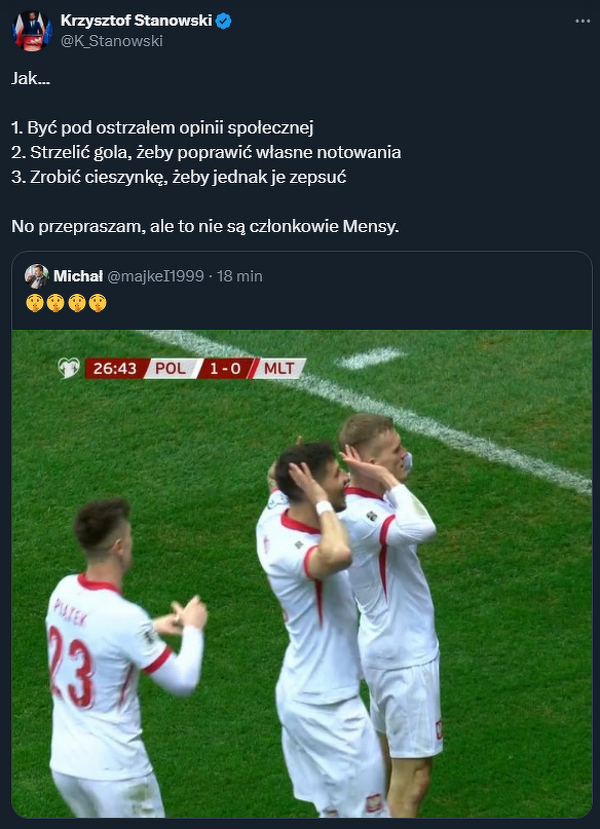600x829 pixels.
Task: Open the Krzysztof Stanowski display name link
Action: click(x=136, y=21)
